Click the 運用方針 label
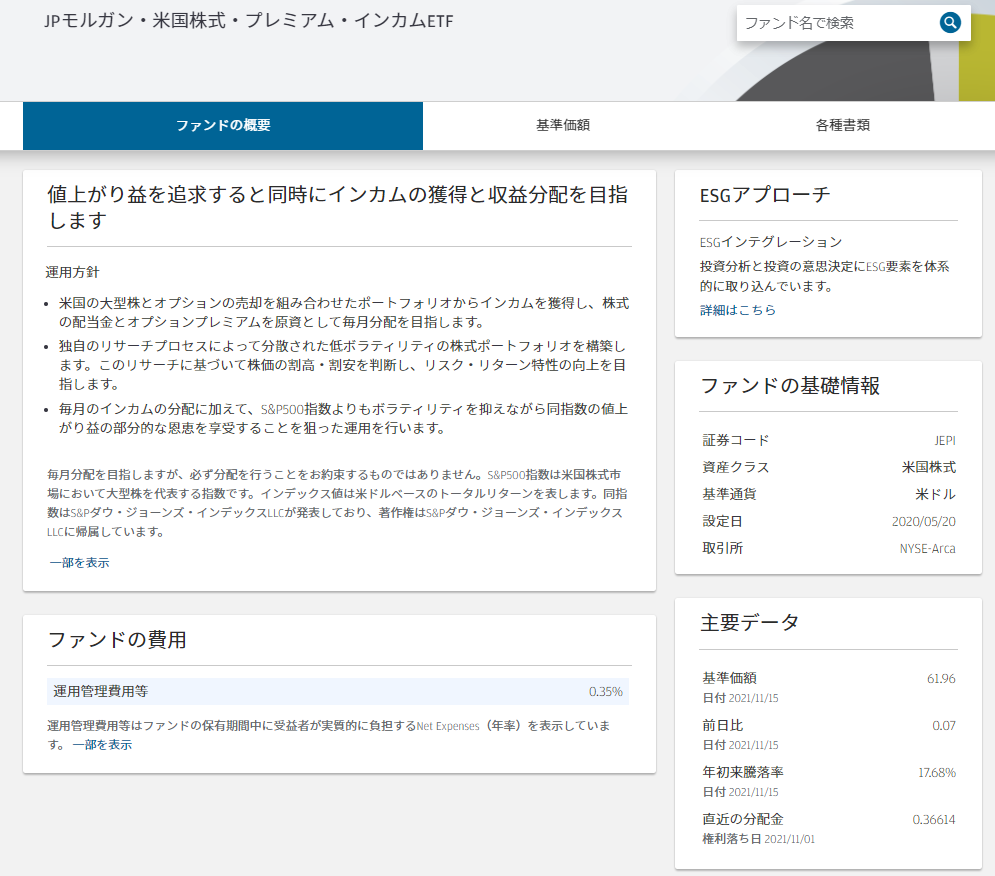This screenshot has width=995, height=876. click(x=73, y=272)
